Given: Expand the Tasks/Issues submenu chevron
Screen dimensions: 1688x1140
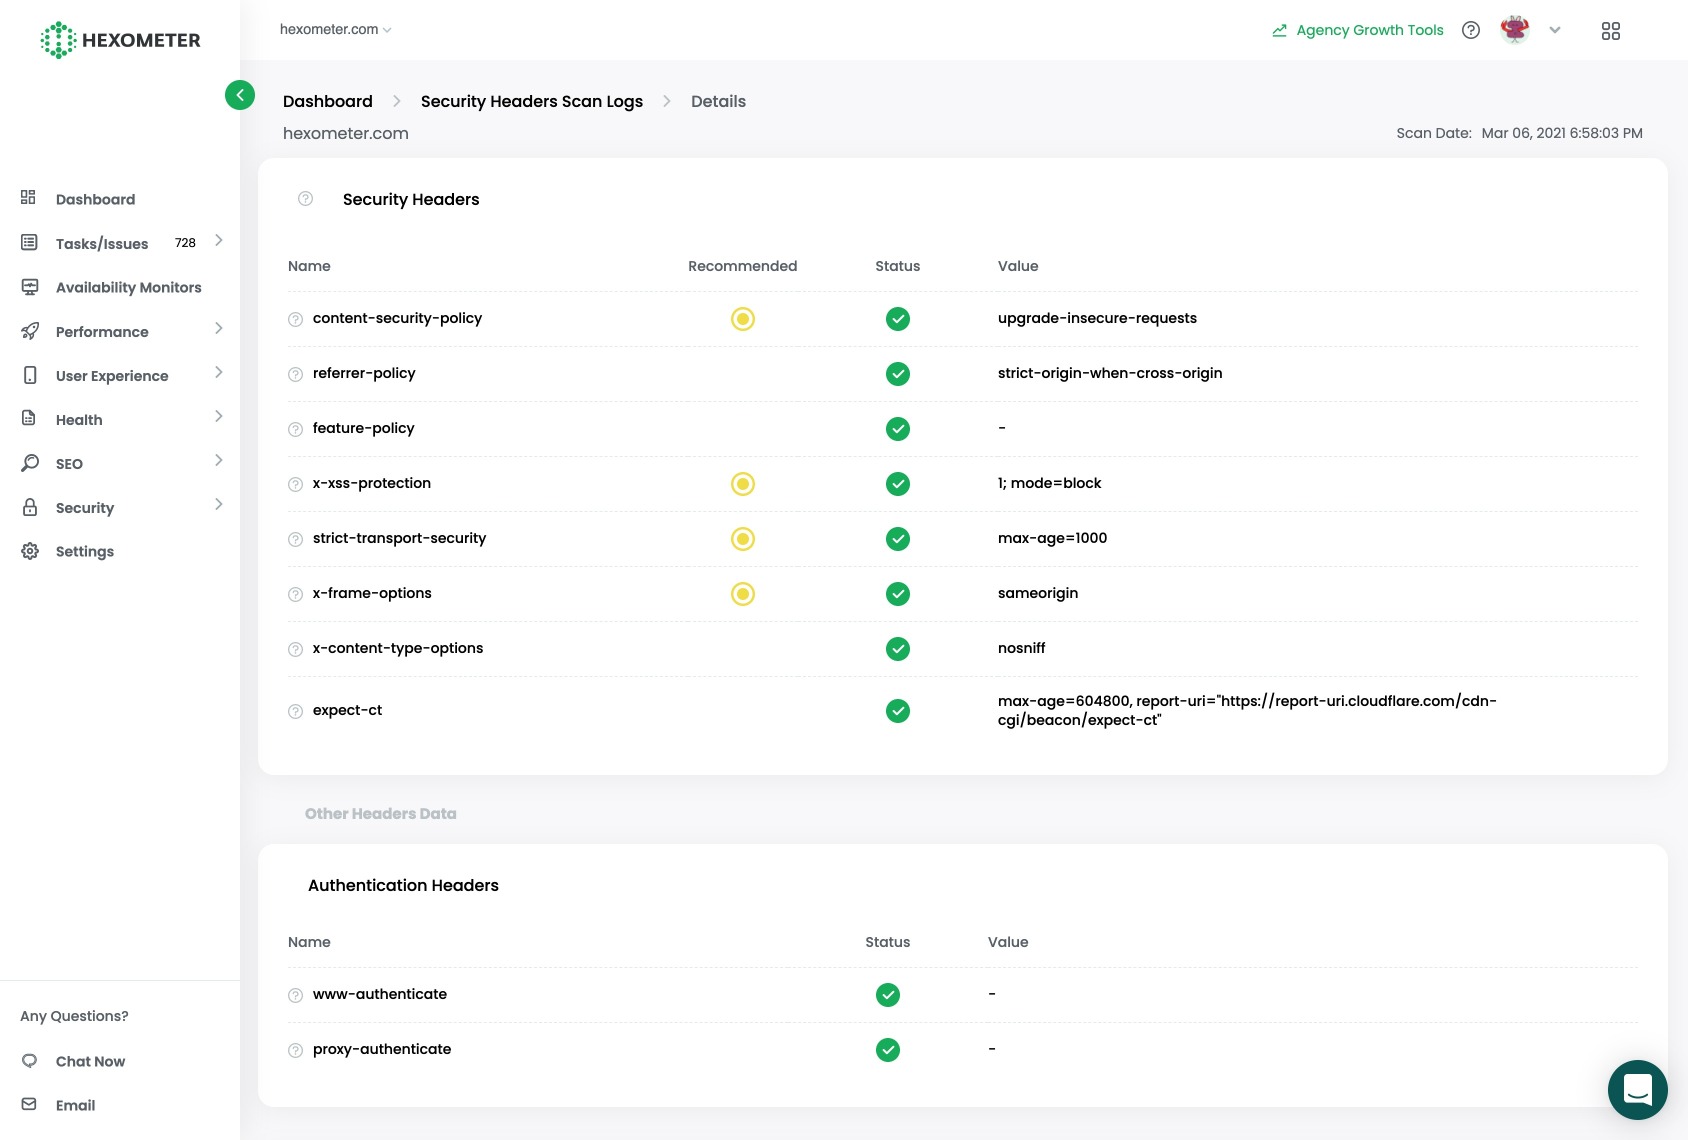Looking at the screenshot, I should click(218, 241).
